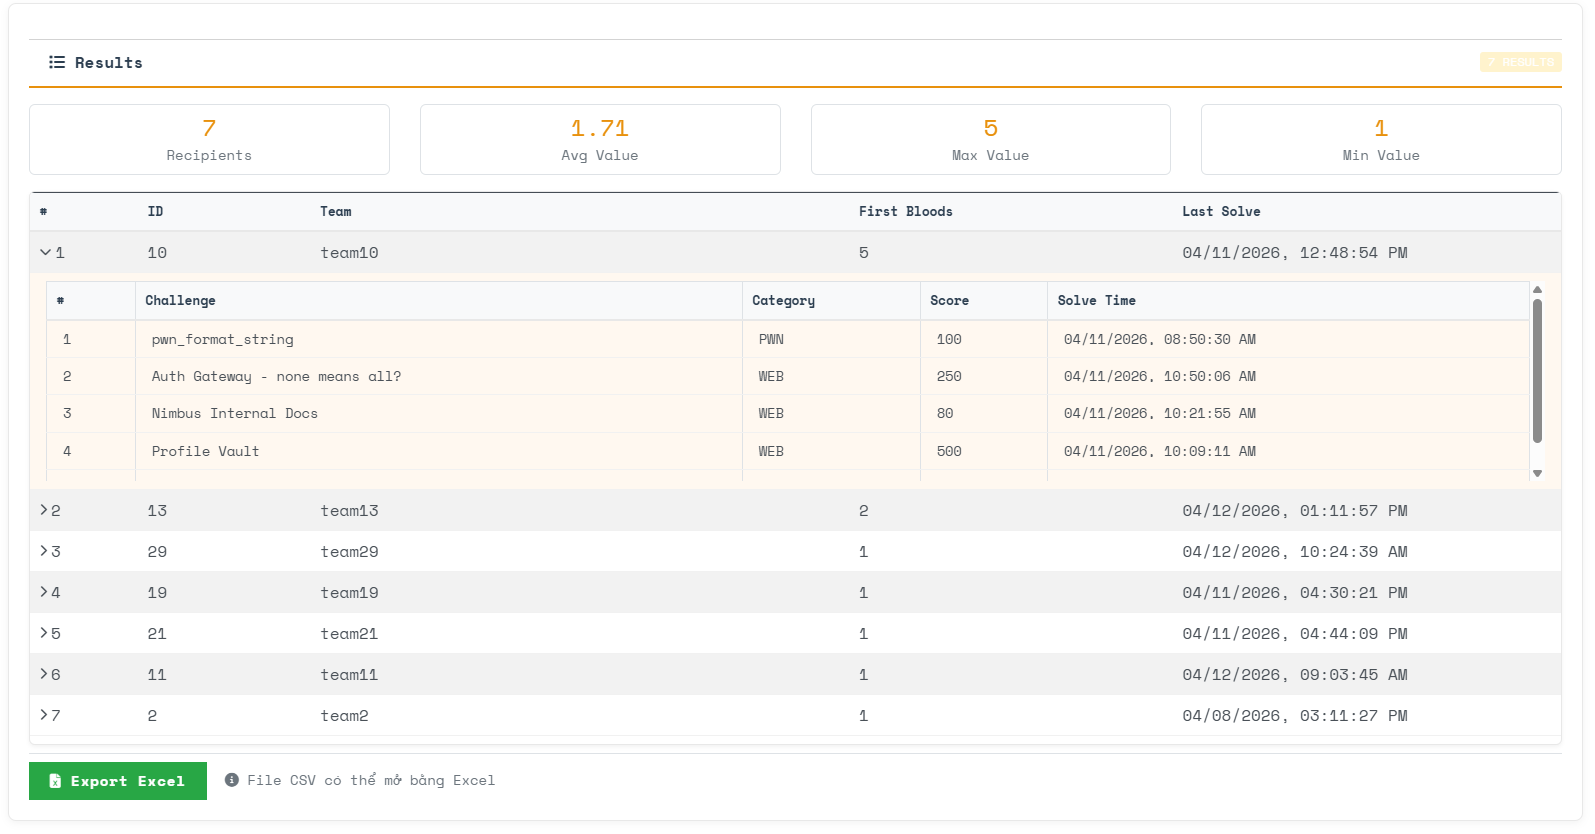Select the Profile Vault challenge
This screenshot has height=834, width=1595.
(x=205, y=451)
